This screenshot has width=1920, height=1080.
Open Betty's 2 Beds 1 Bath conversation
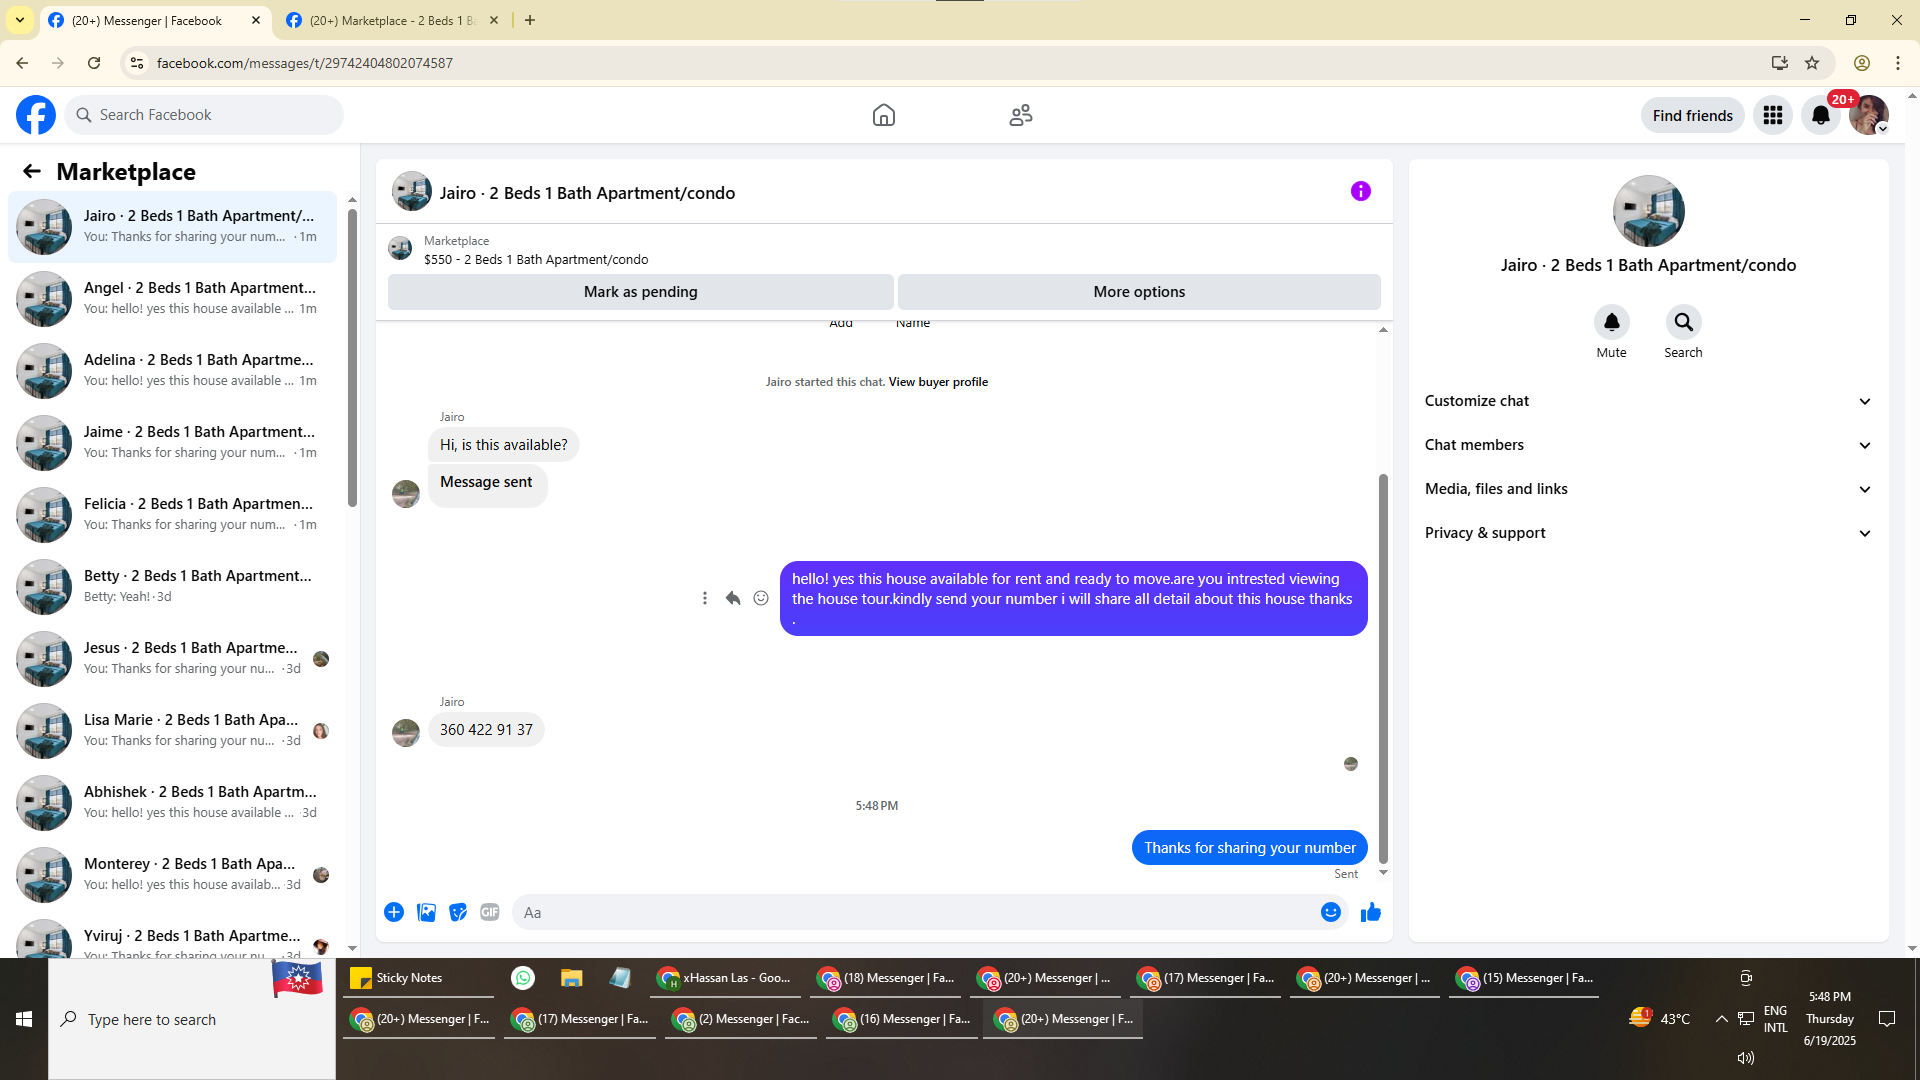(173, 586)
